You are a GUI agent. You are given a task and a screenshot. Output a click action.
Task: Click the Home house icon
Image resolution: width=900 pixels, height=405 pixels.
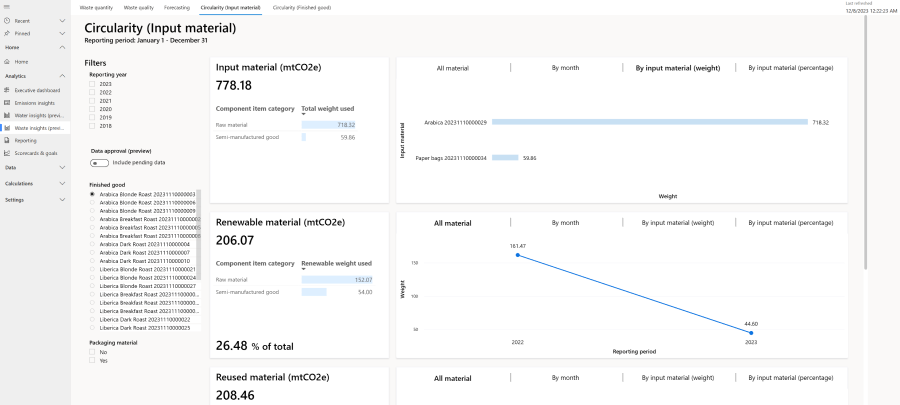[x=7, y=62]
